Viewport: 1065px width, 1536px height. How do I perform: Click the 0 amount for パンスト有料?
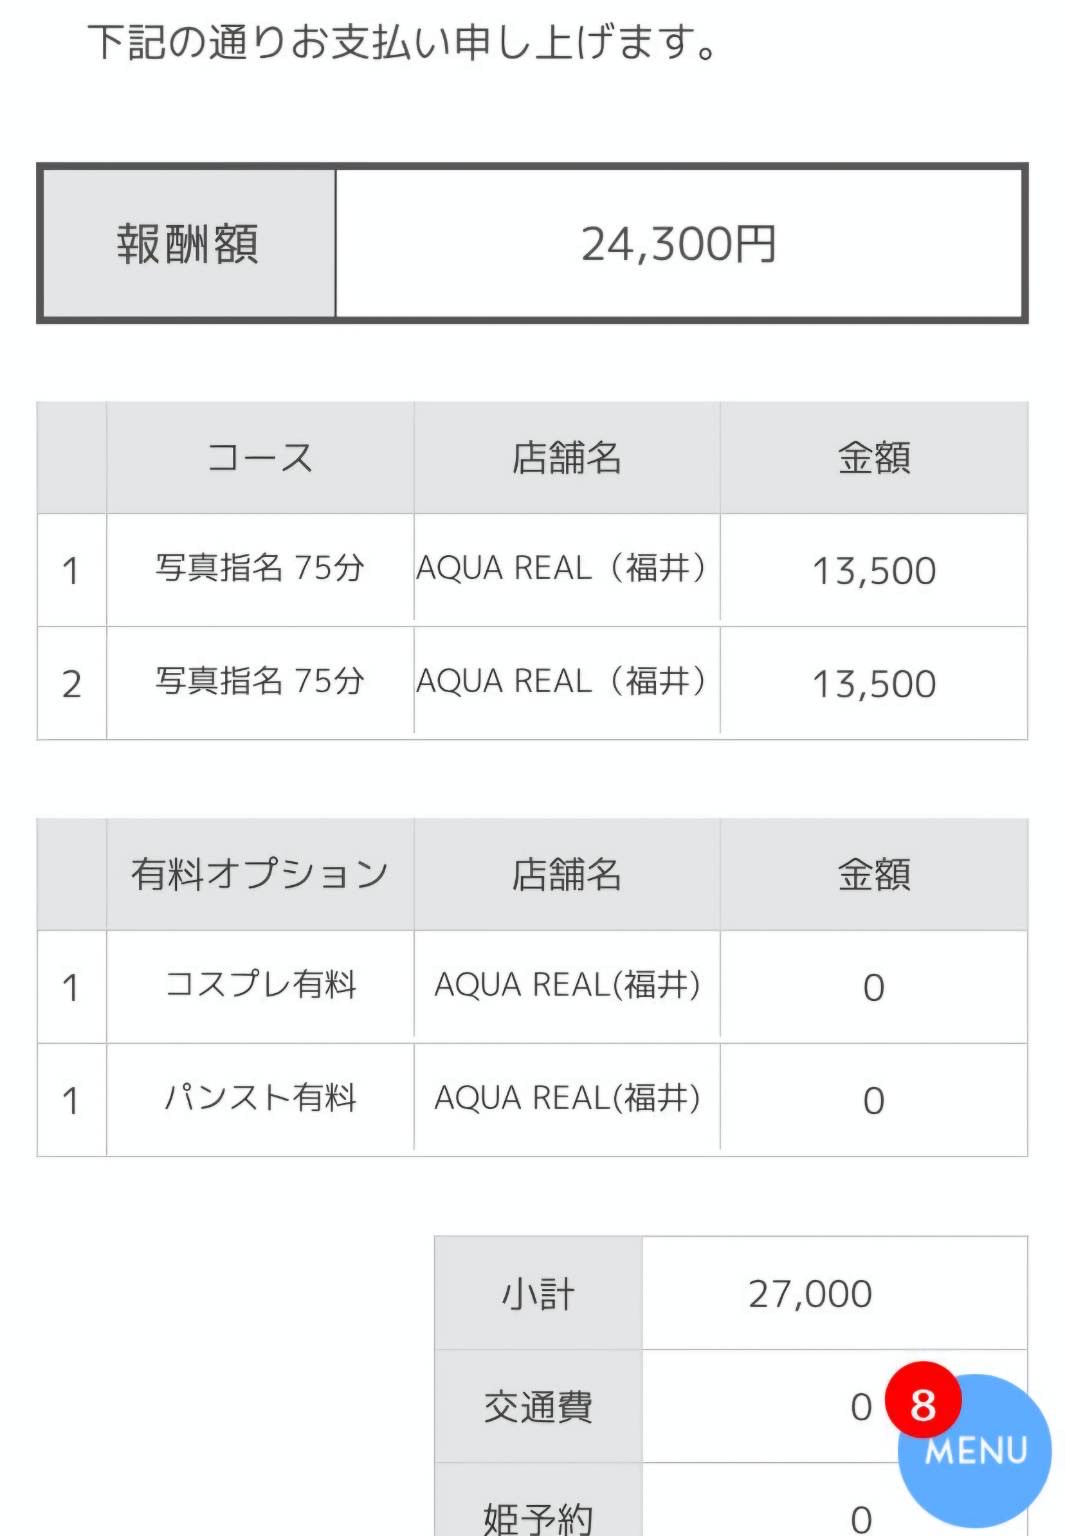click(873, 1101)
